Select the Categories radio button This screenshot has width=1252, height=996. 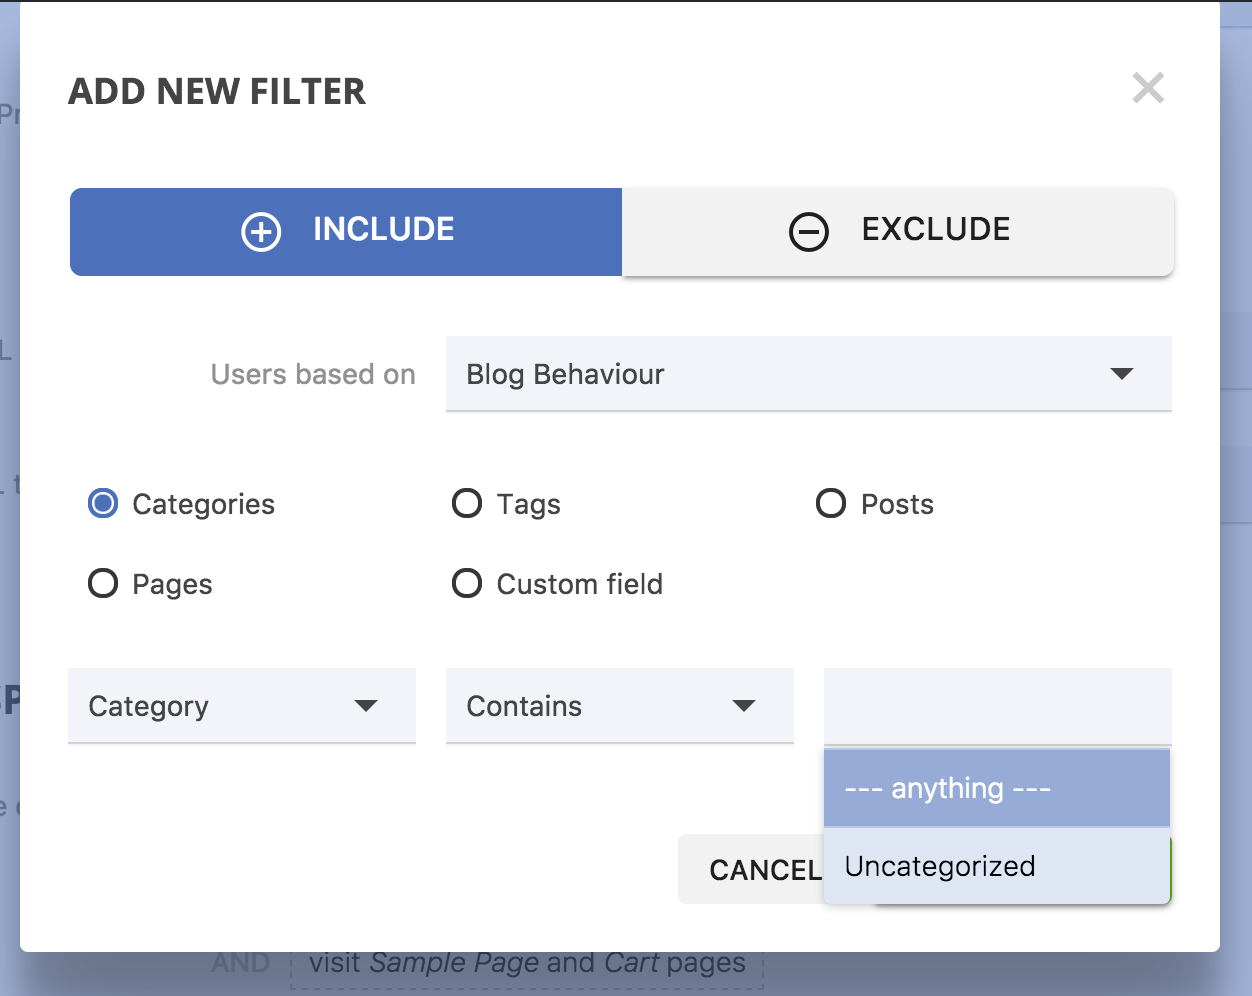click(103, 503)
